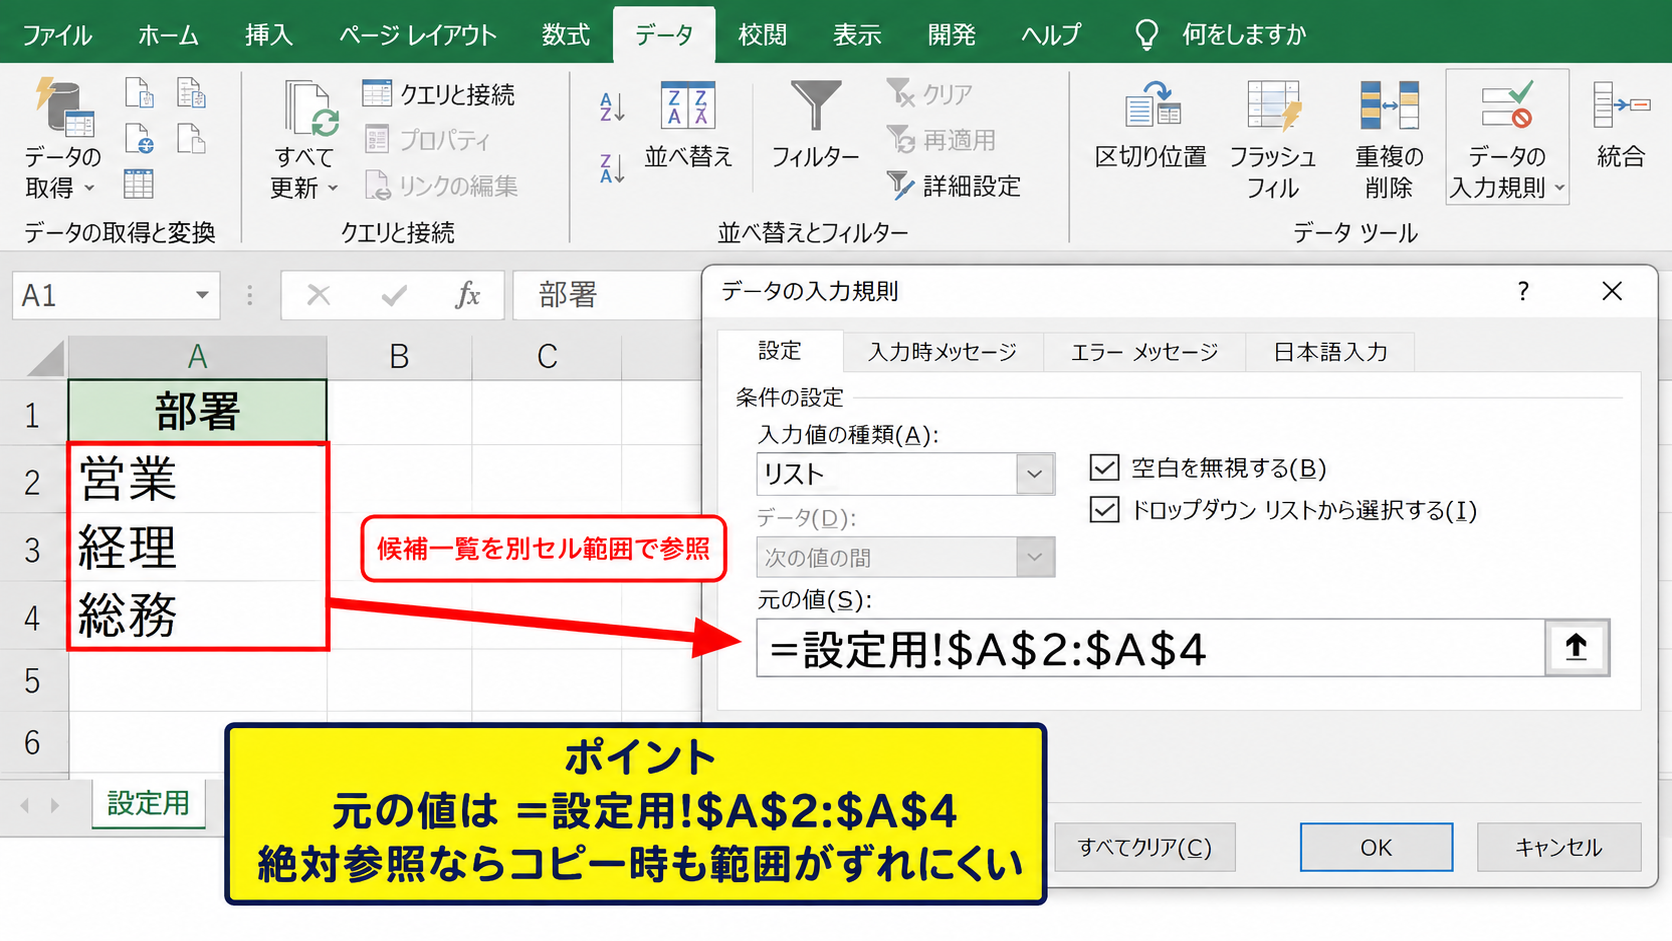Expand the 入力値の種類 リスト dropdown
Screen dimensions: 1672x941
coord(1035,474)
